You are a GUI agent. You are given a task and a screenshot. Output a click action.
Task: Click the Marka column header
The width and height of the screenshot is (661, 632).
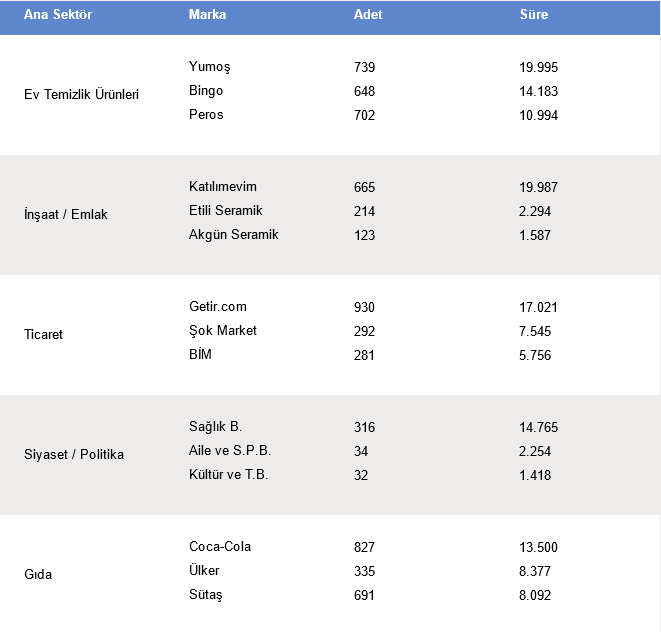pyautogui.click(x=207, y=15)
